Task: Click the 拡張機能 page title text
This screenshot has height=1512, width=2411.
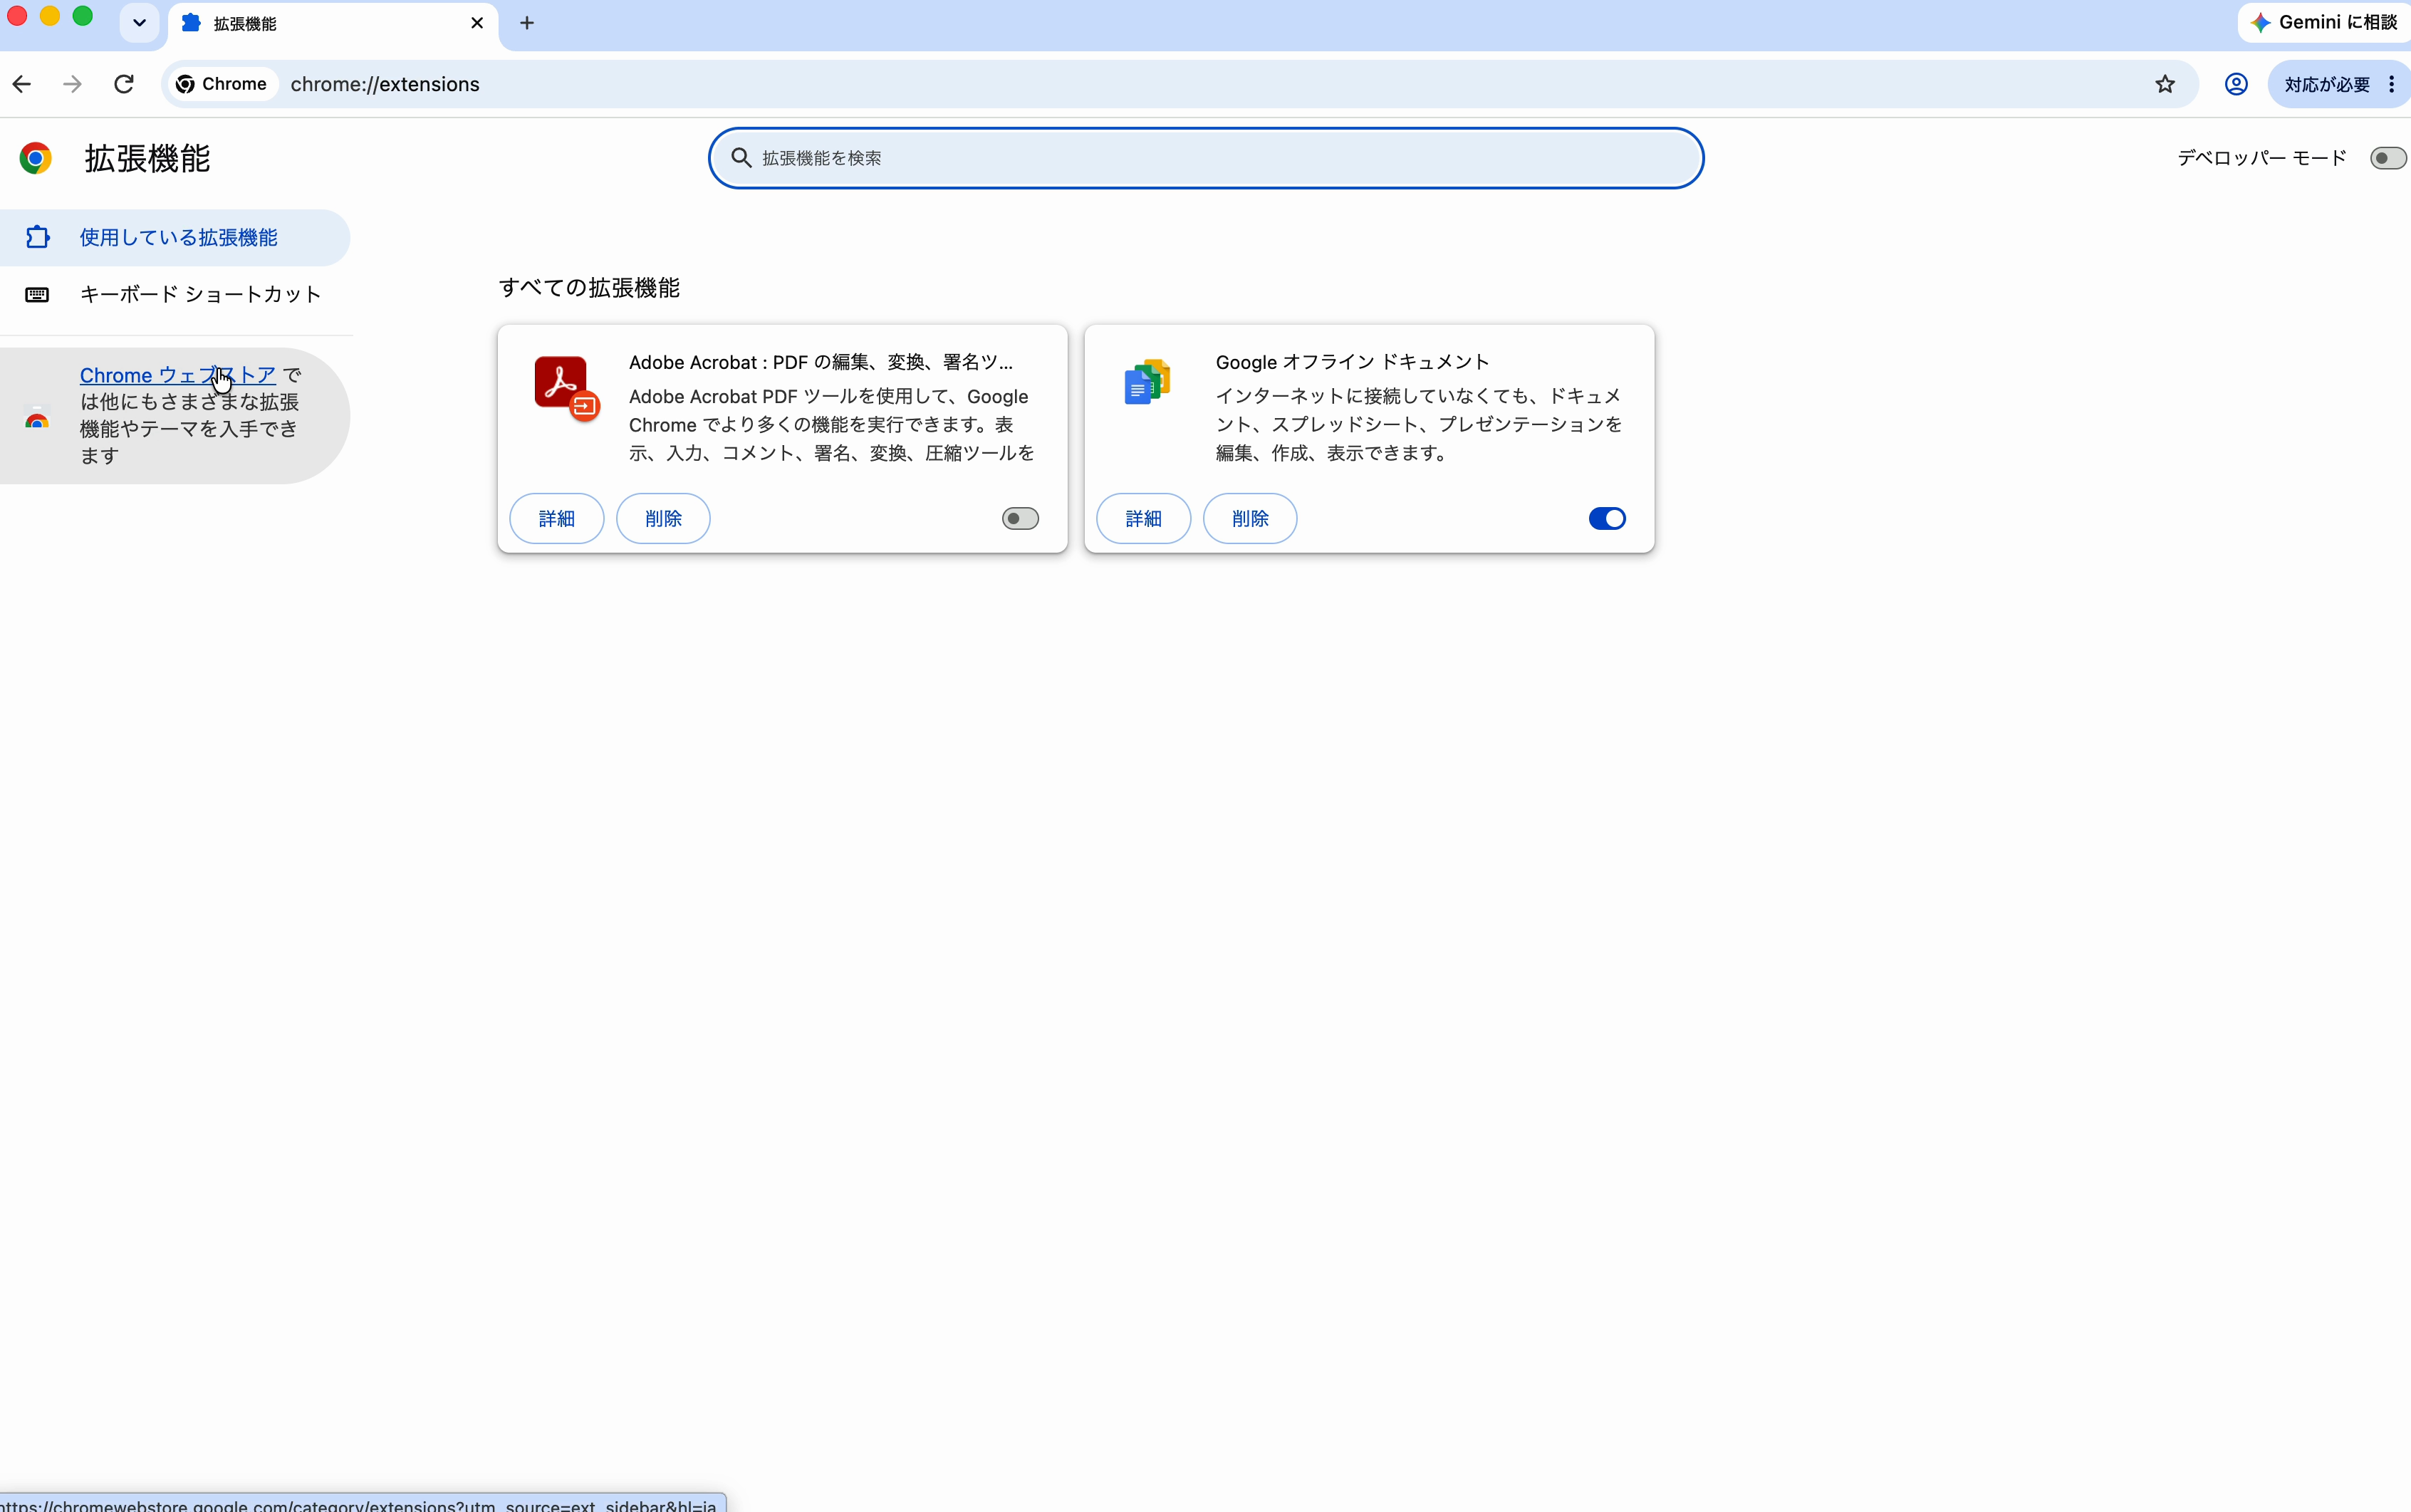Action: tap(147, 158)
